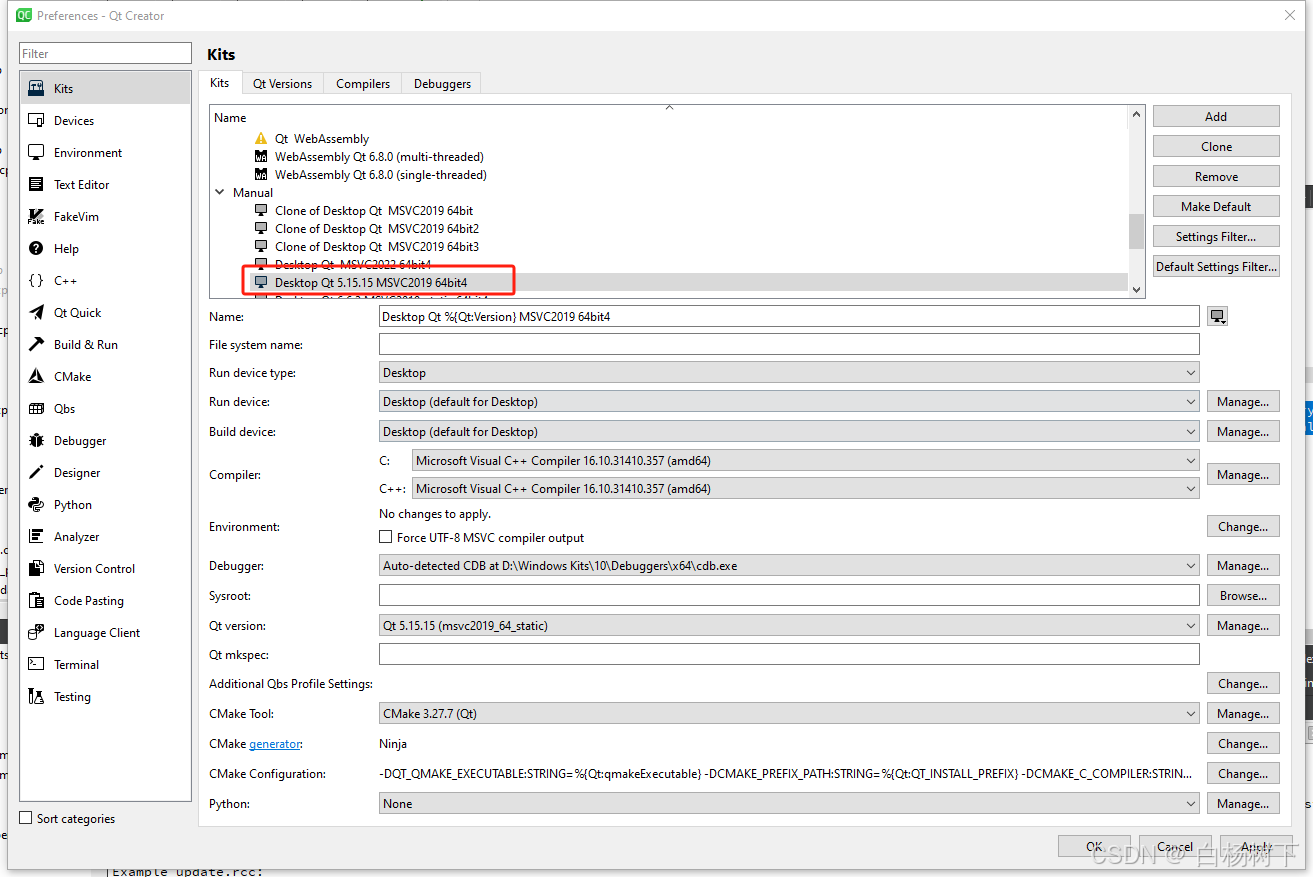Follow the CMake generator link
The width and height of the screenshot is (1313, 877).
(275, 744)
